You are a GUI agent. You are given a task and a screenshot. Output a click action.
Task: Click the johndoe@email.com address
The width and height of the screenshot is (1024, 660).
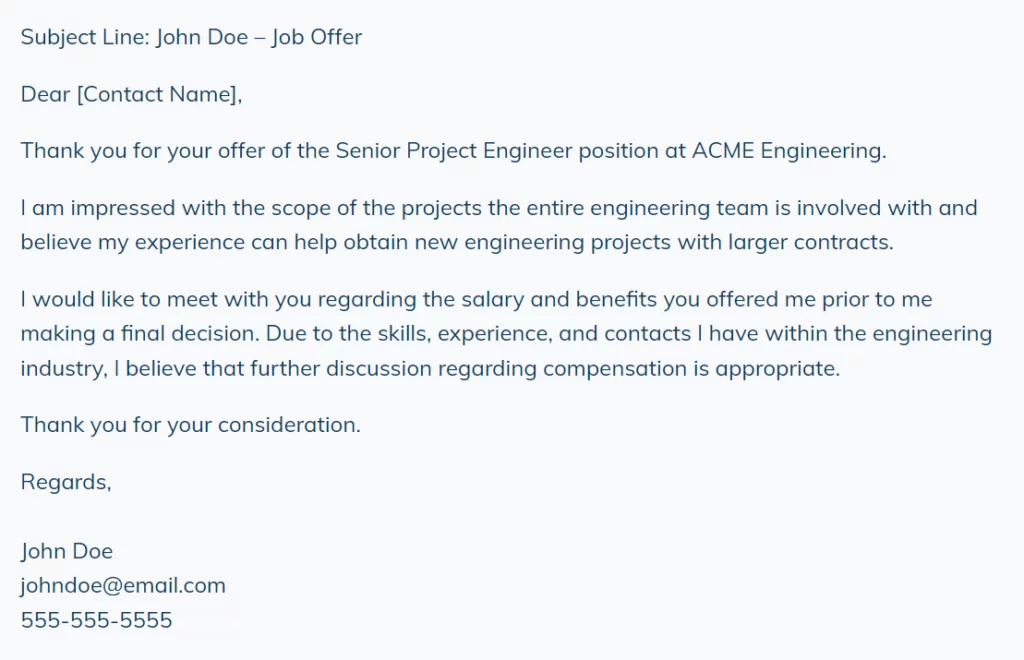[x=123, y=586]
